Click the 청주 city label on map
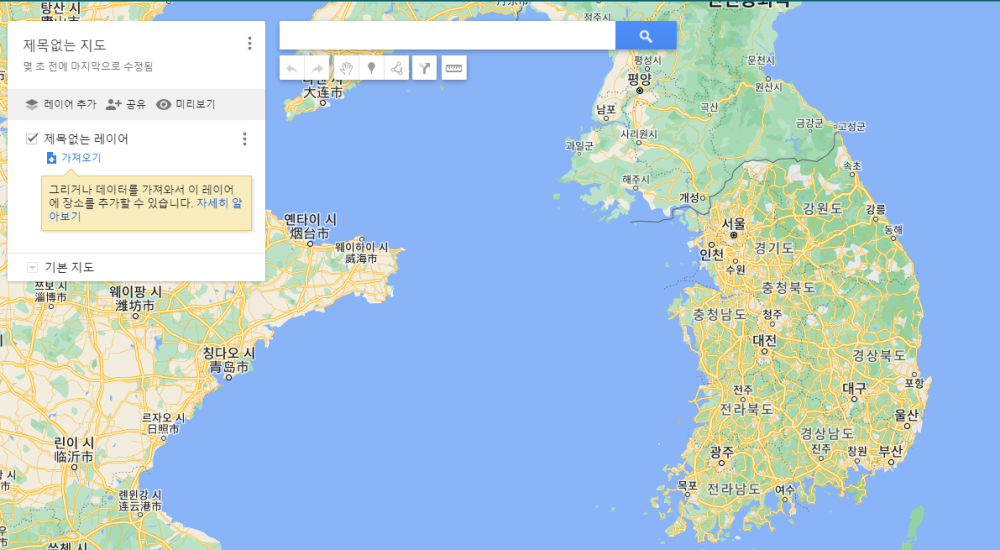This screenshot has height=550, width=1000. 772,314
